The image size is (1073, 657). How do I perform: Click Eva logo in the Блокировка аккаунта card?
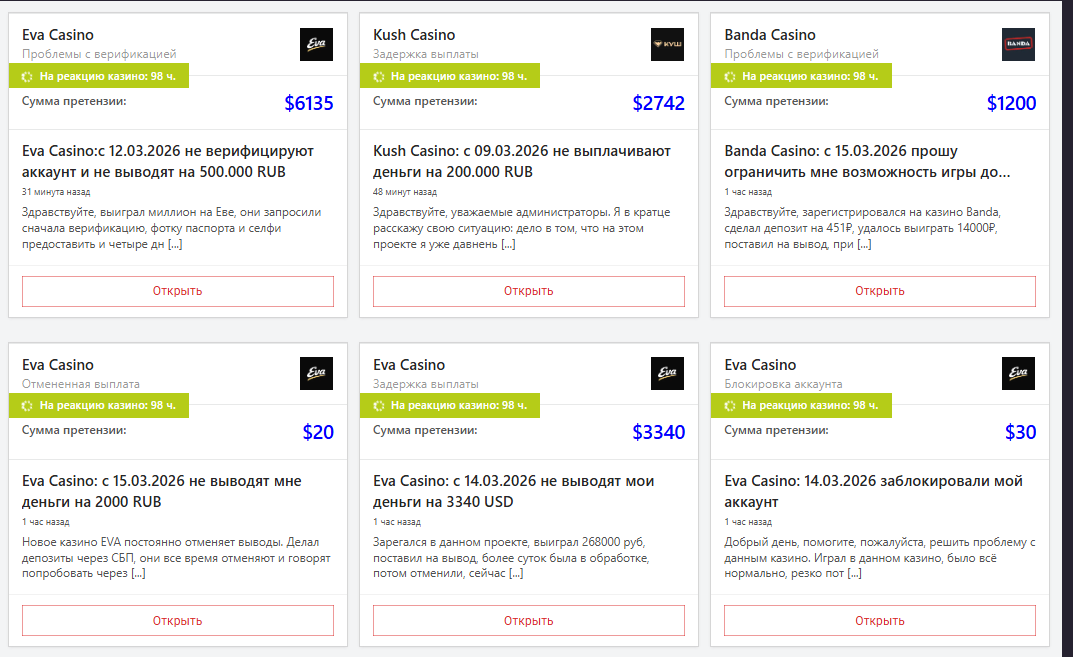(1018, 374)
